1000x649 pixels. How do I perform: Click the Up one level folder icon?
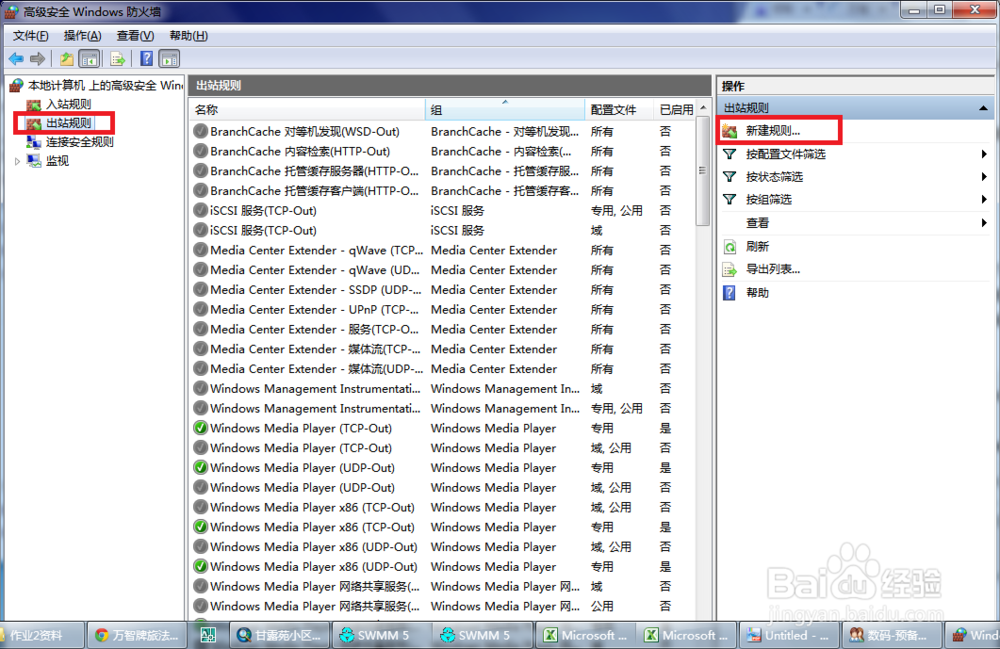[66, 59]
